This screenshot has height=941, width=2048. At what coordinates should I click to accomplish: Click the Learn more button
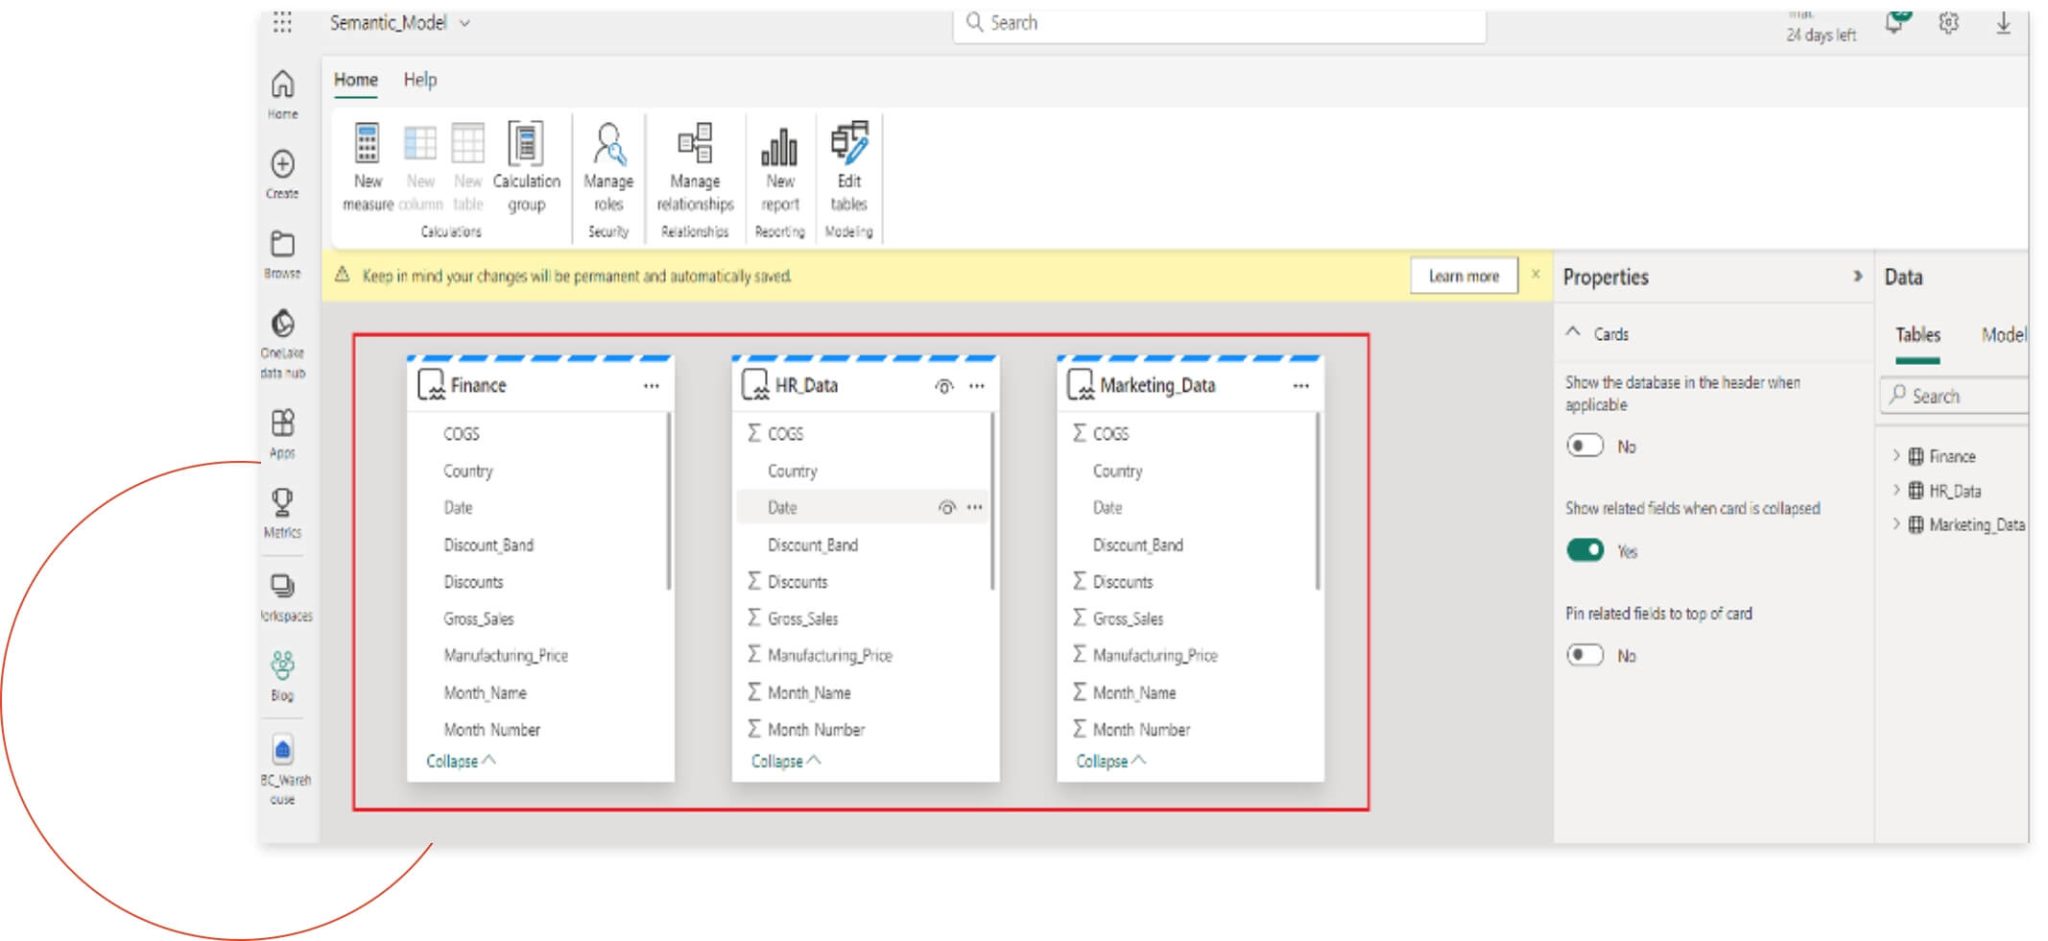(x=1464, y=276)
